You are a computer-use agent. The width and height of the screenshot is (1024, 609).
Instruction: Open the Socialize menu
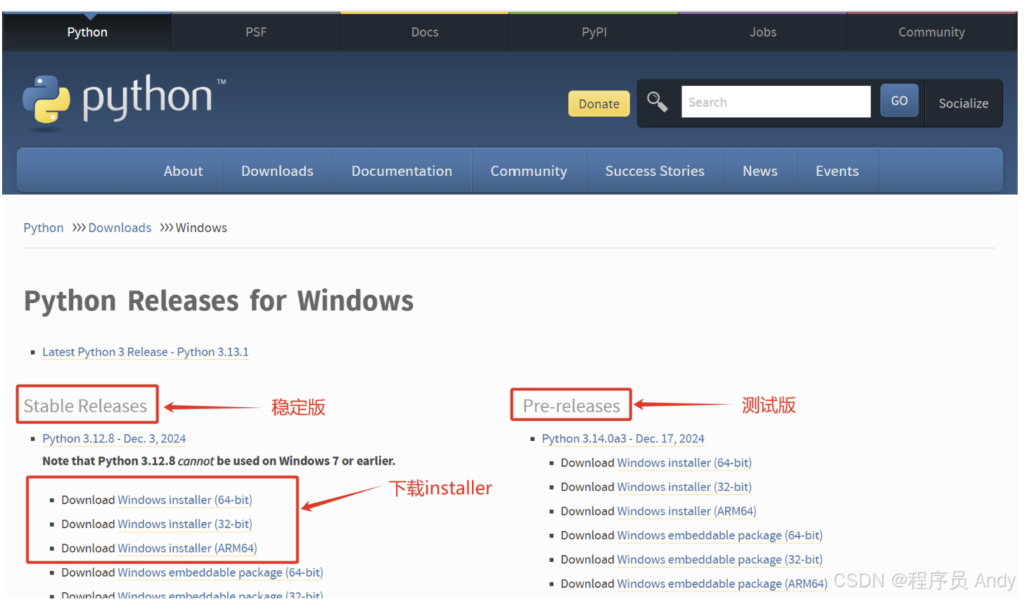pyautogui.click(x=963, y=103)
